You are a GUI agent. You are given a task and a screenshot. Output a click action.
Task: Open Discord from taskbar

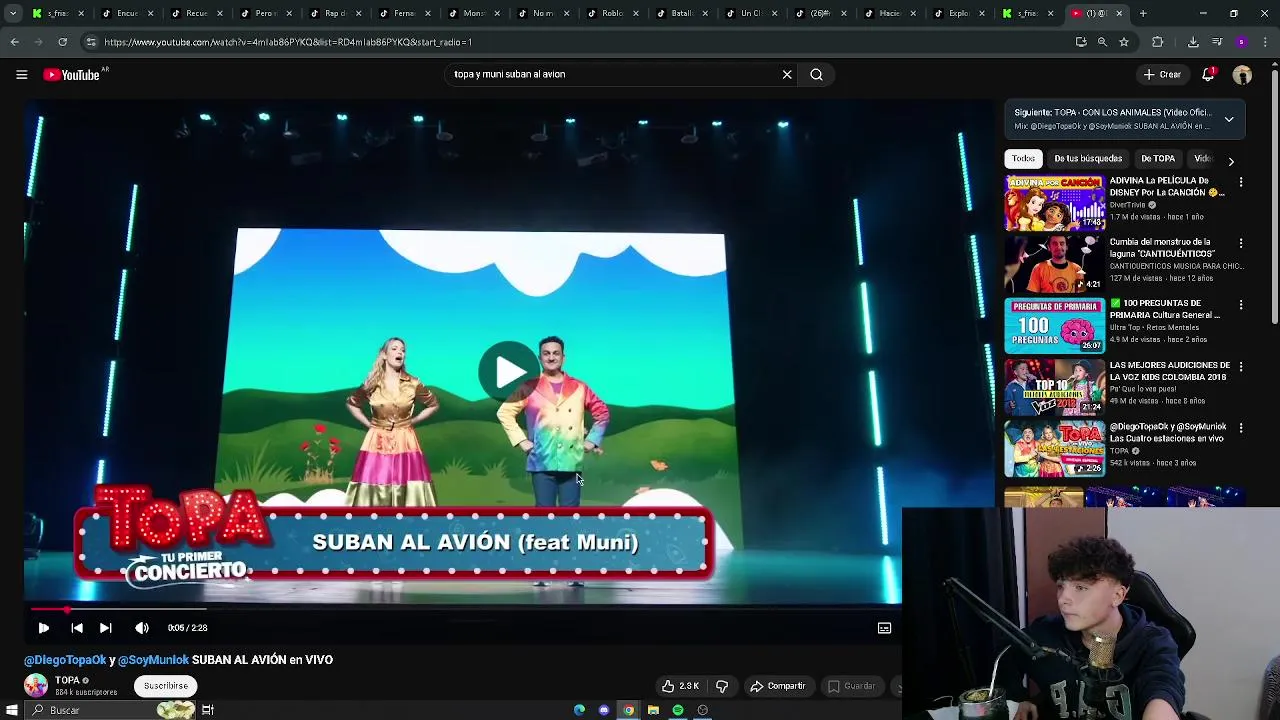click(604, 710)
